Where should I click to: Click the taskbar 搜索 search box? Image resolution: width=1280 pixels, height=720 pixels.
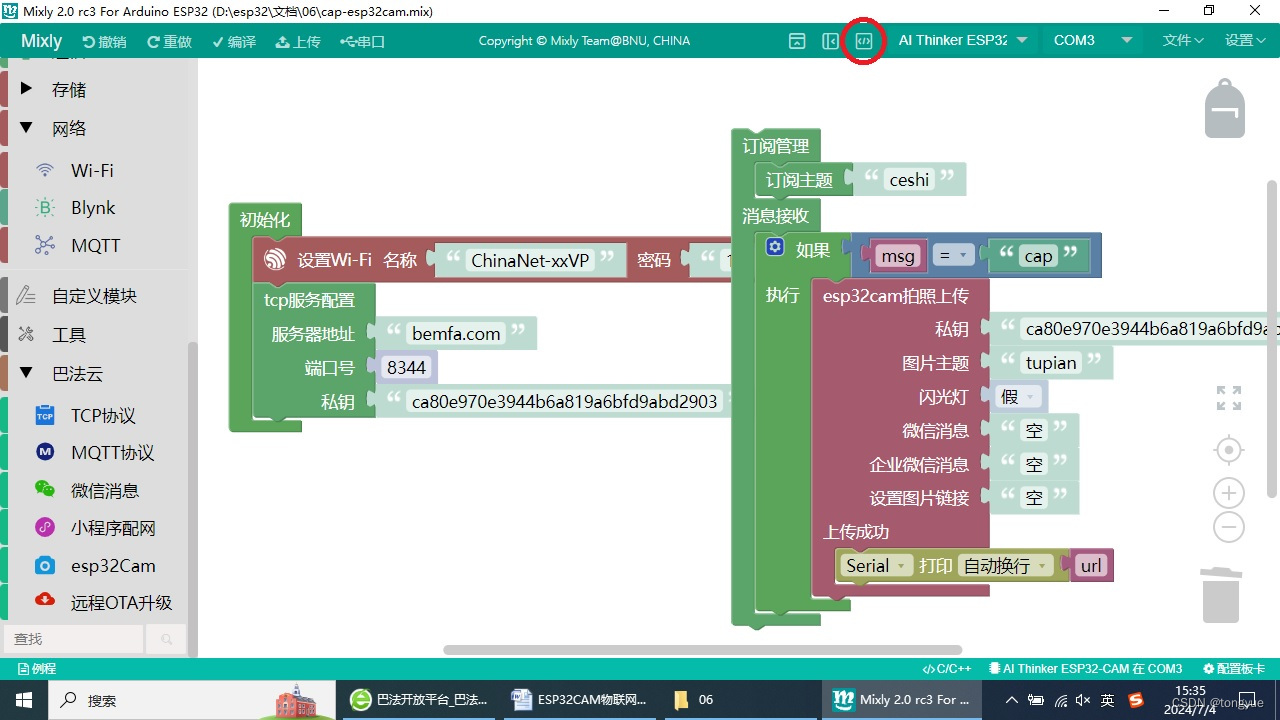coord(190,700)
